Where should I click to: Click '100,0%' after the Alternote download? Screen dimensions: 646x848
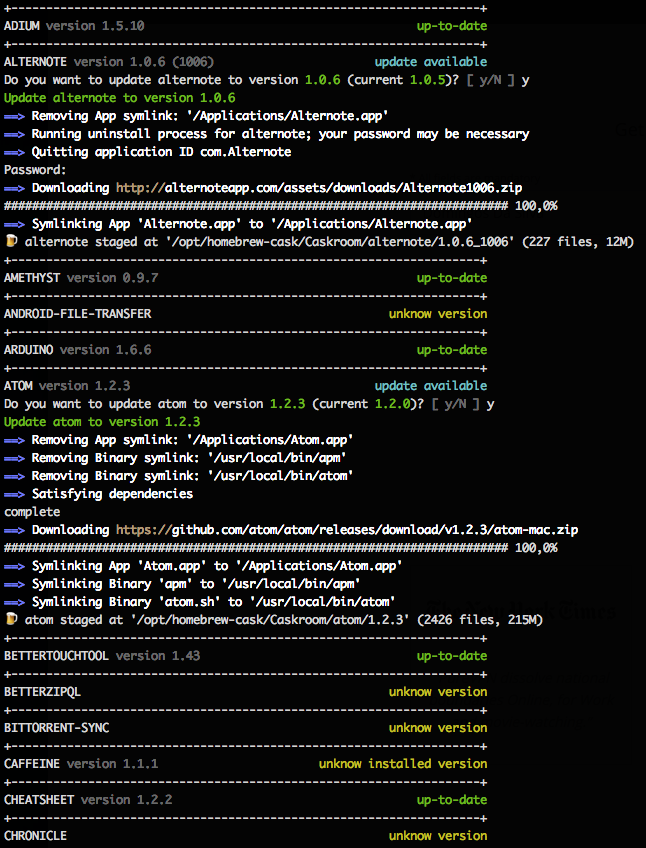click(536, 206)
